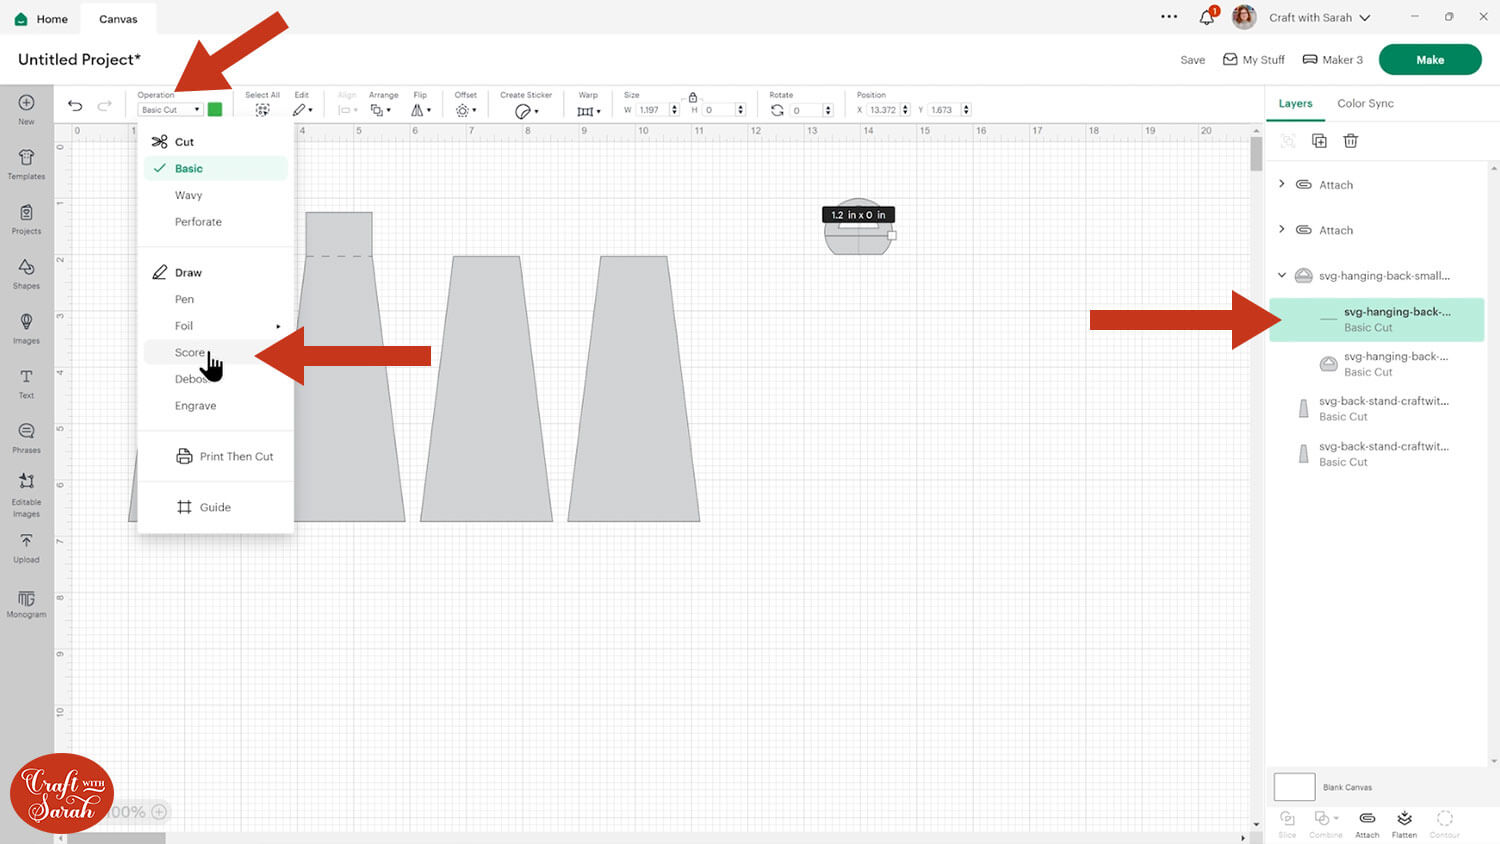
Task: Click the delete trash icon in Layers panel
Action: 1350,141
